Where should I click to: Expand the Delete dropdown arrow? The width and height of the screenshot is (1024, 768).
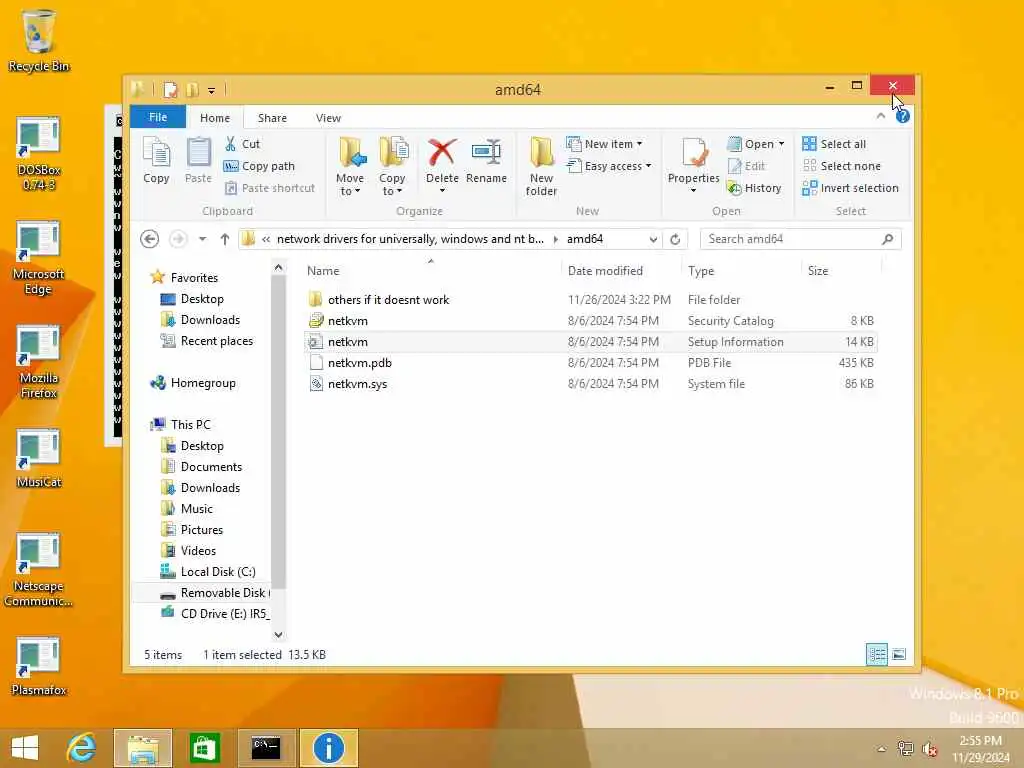point(442,190)
